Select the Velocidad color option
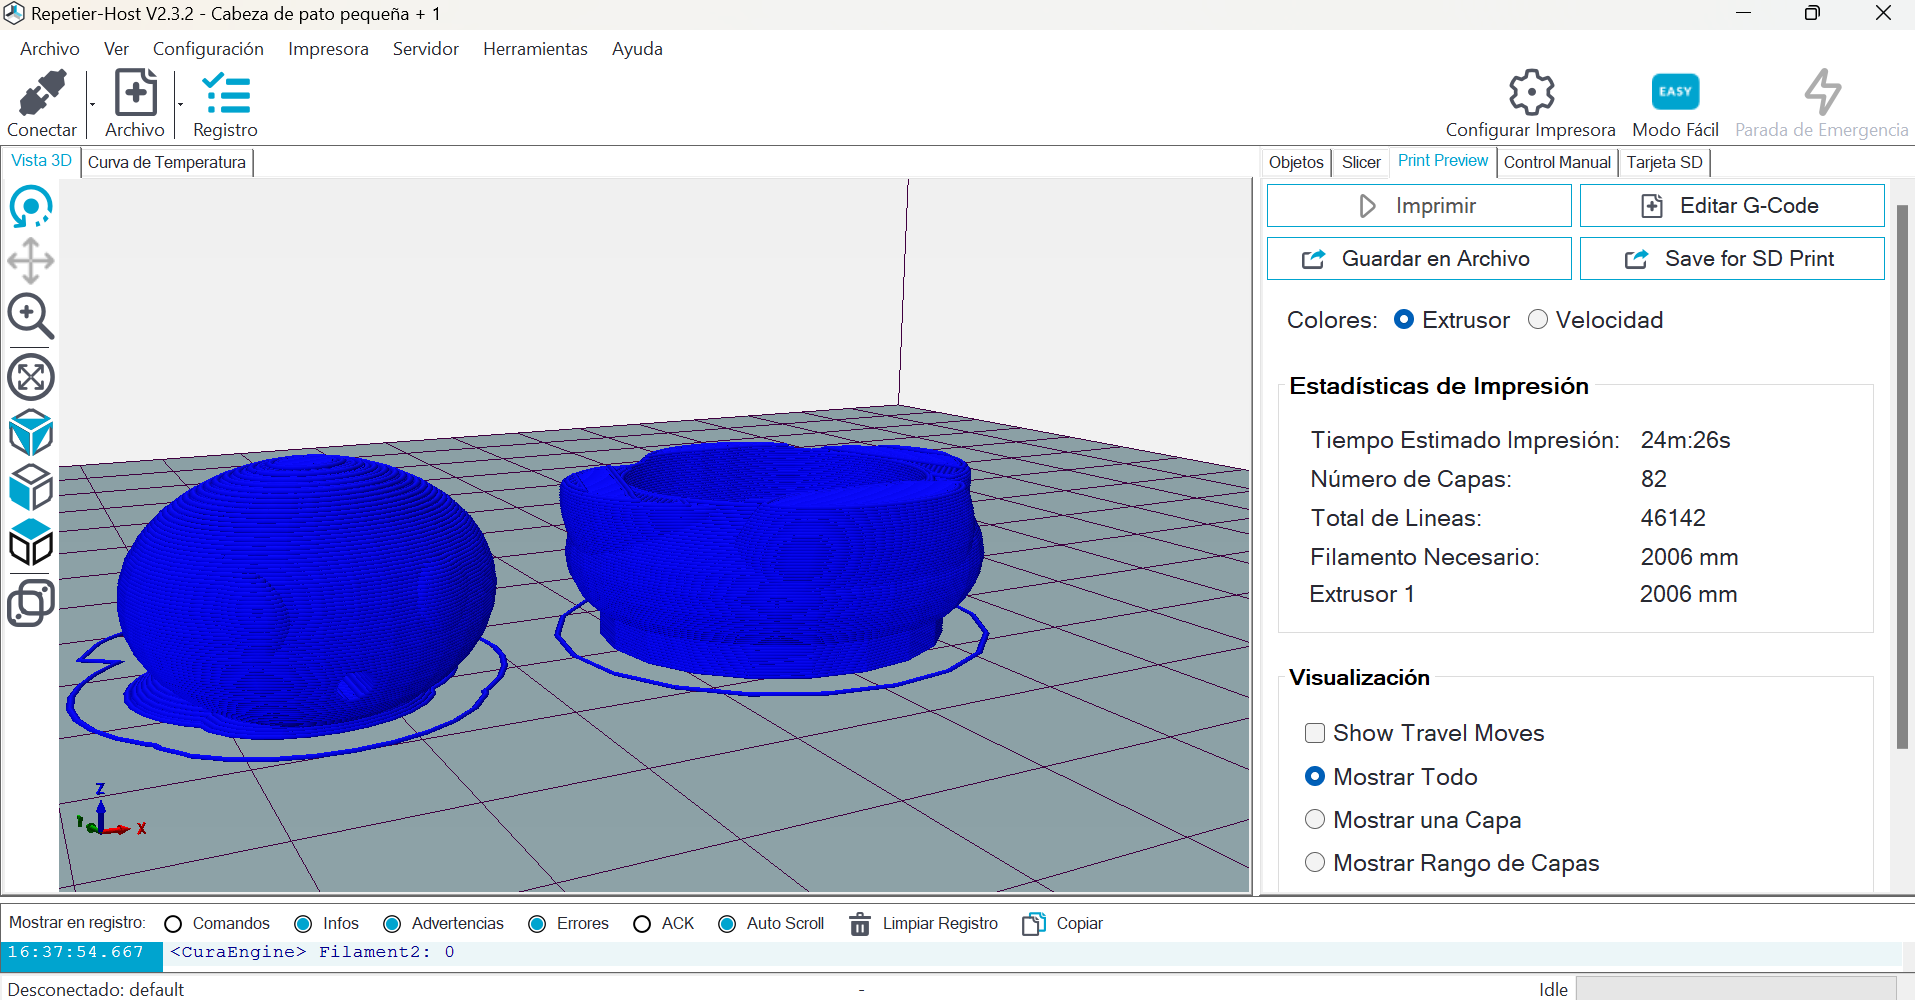The height and width of the screenshot is (1000, 1915). pos(1538,320)
